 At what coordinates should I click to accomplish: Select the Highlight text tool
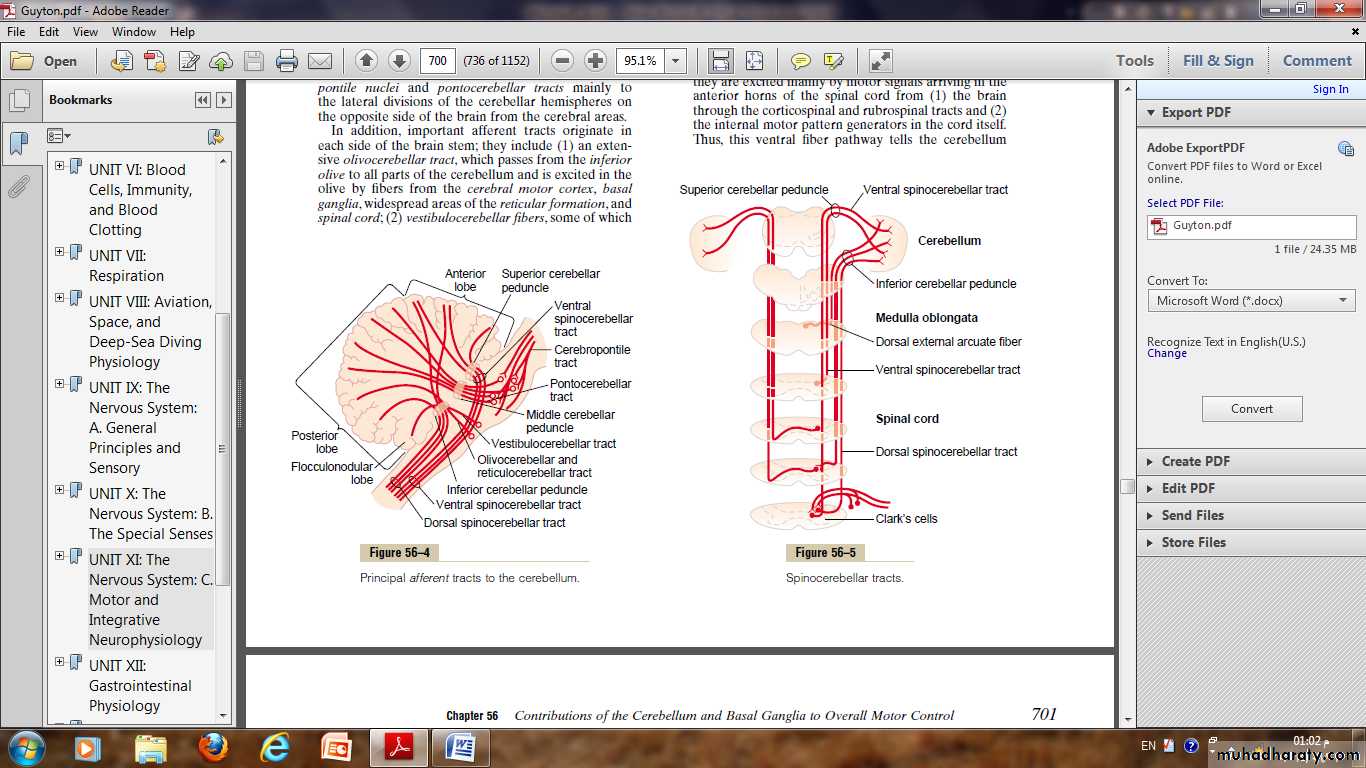coord(833,61)
